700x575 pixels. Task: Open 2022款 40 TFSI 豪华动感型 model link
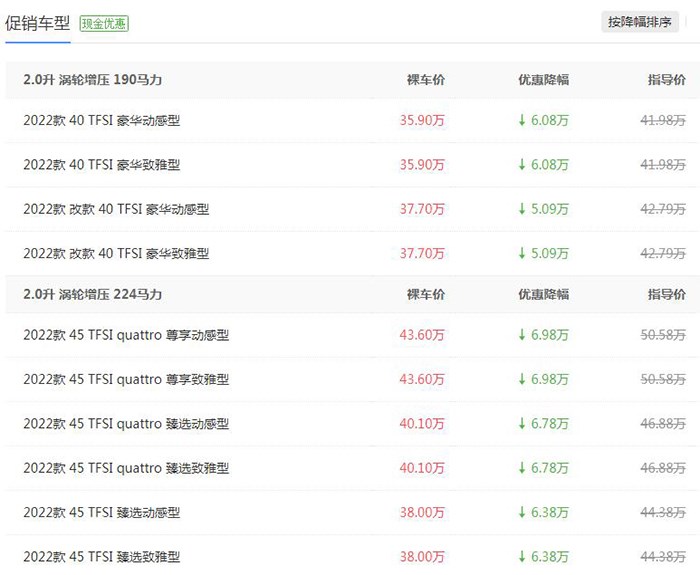[x=102, y=121]
